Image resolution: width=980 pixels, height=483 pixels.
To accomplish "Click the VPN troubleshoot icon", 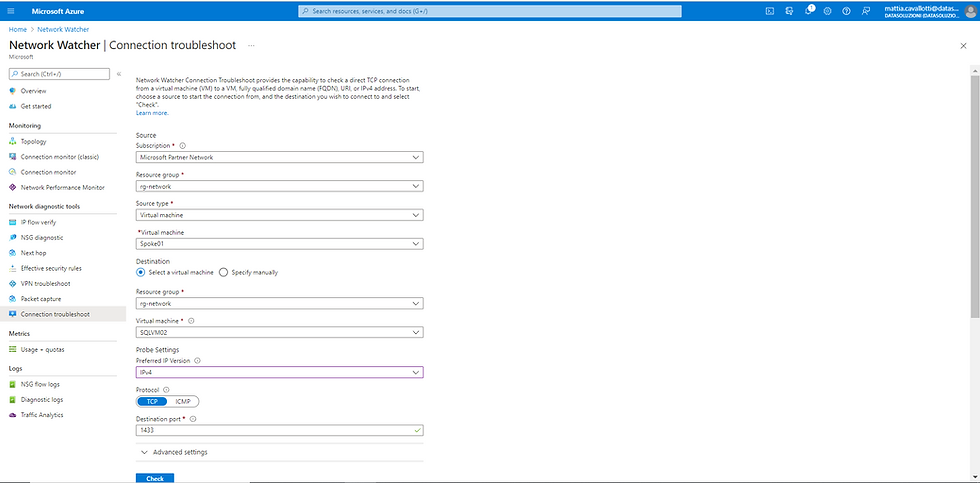I will click(12, 284).
